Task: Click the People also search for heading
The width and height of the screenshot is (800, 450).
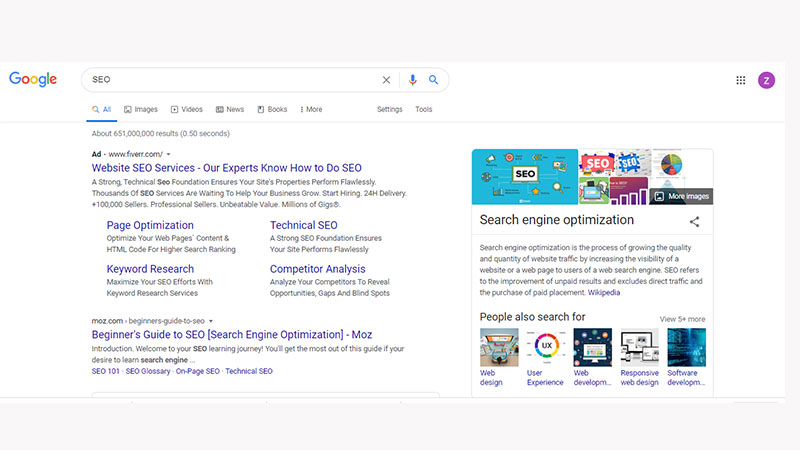Action: (x=532, y=317)
